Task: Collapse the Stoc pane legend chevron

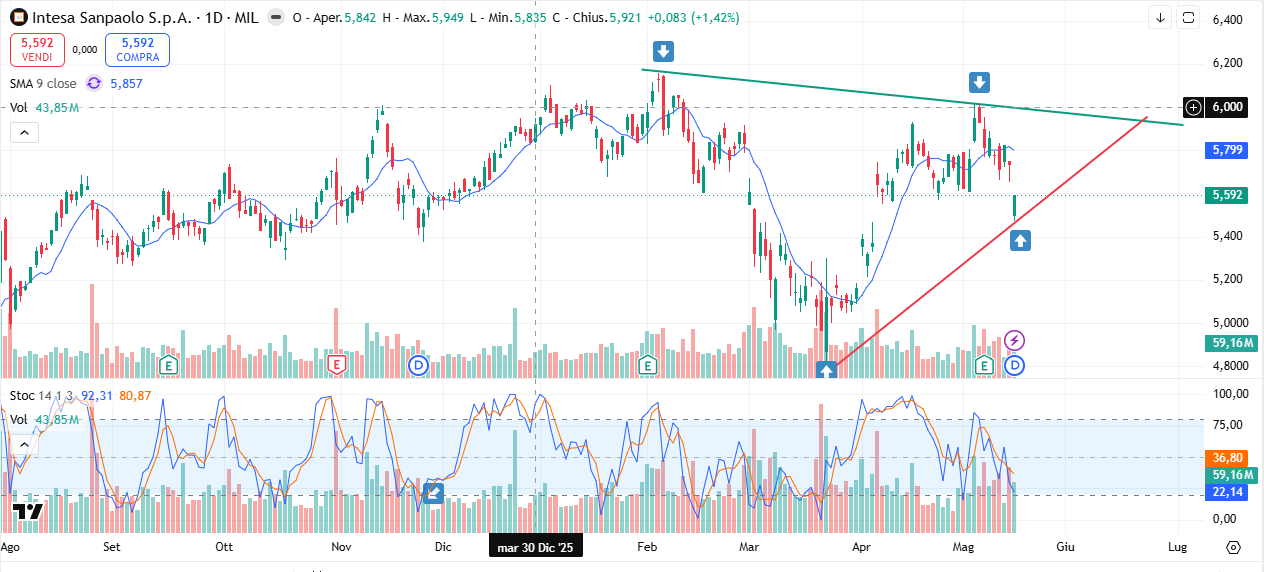Action: coord(25,443)
